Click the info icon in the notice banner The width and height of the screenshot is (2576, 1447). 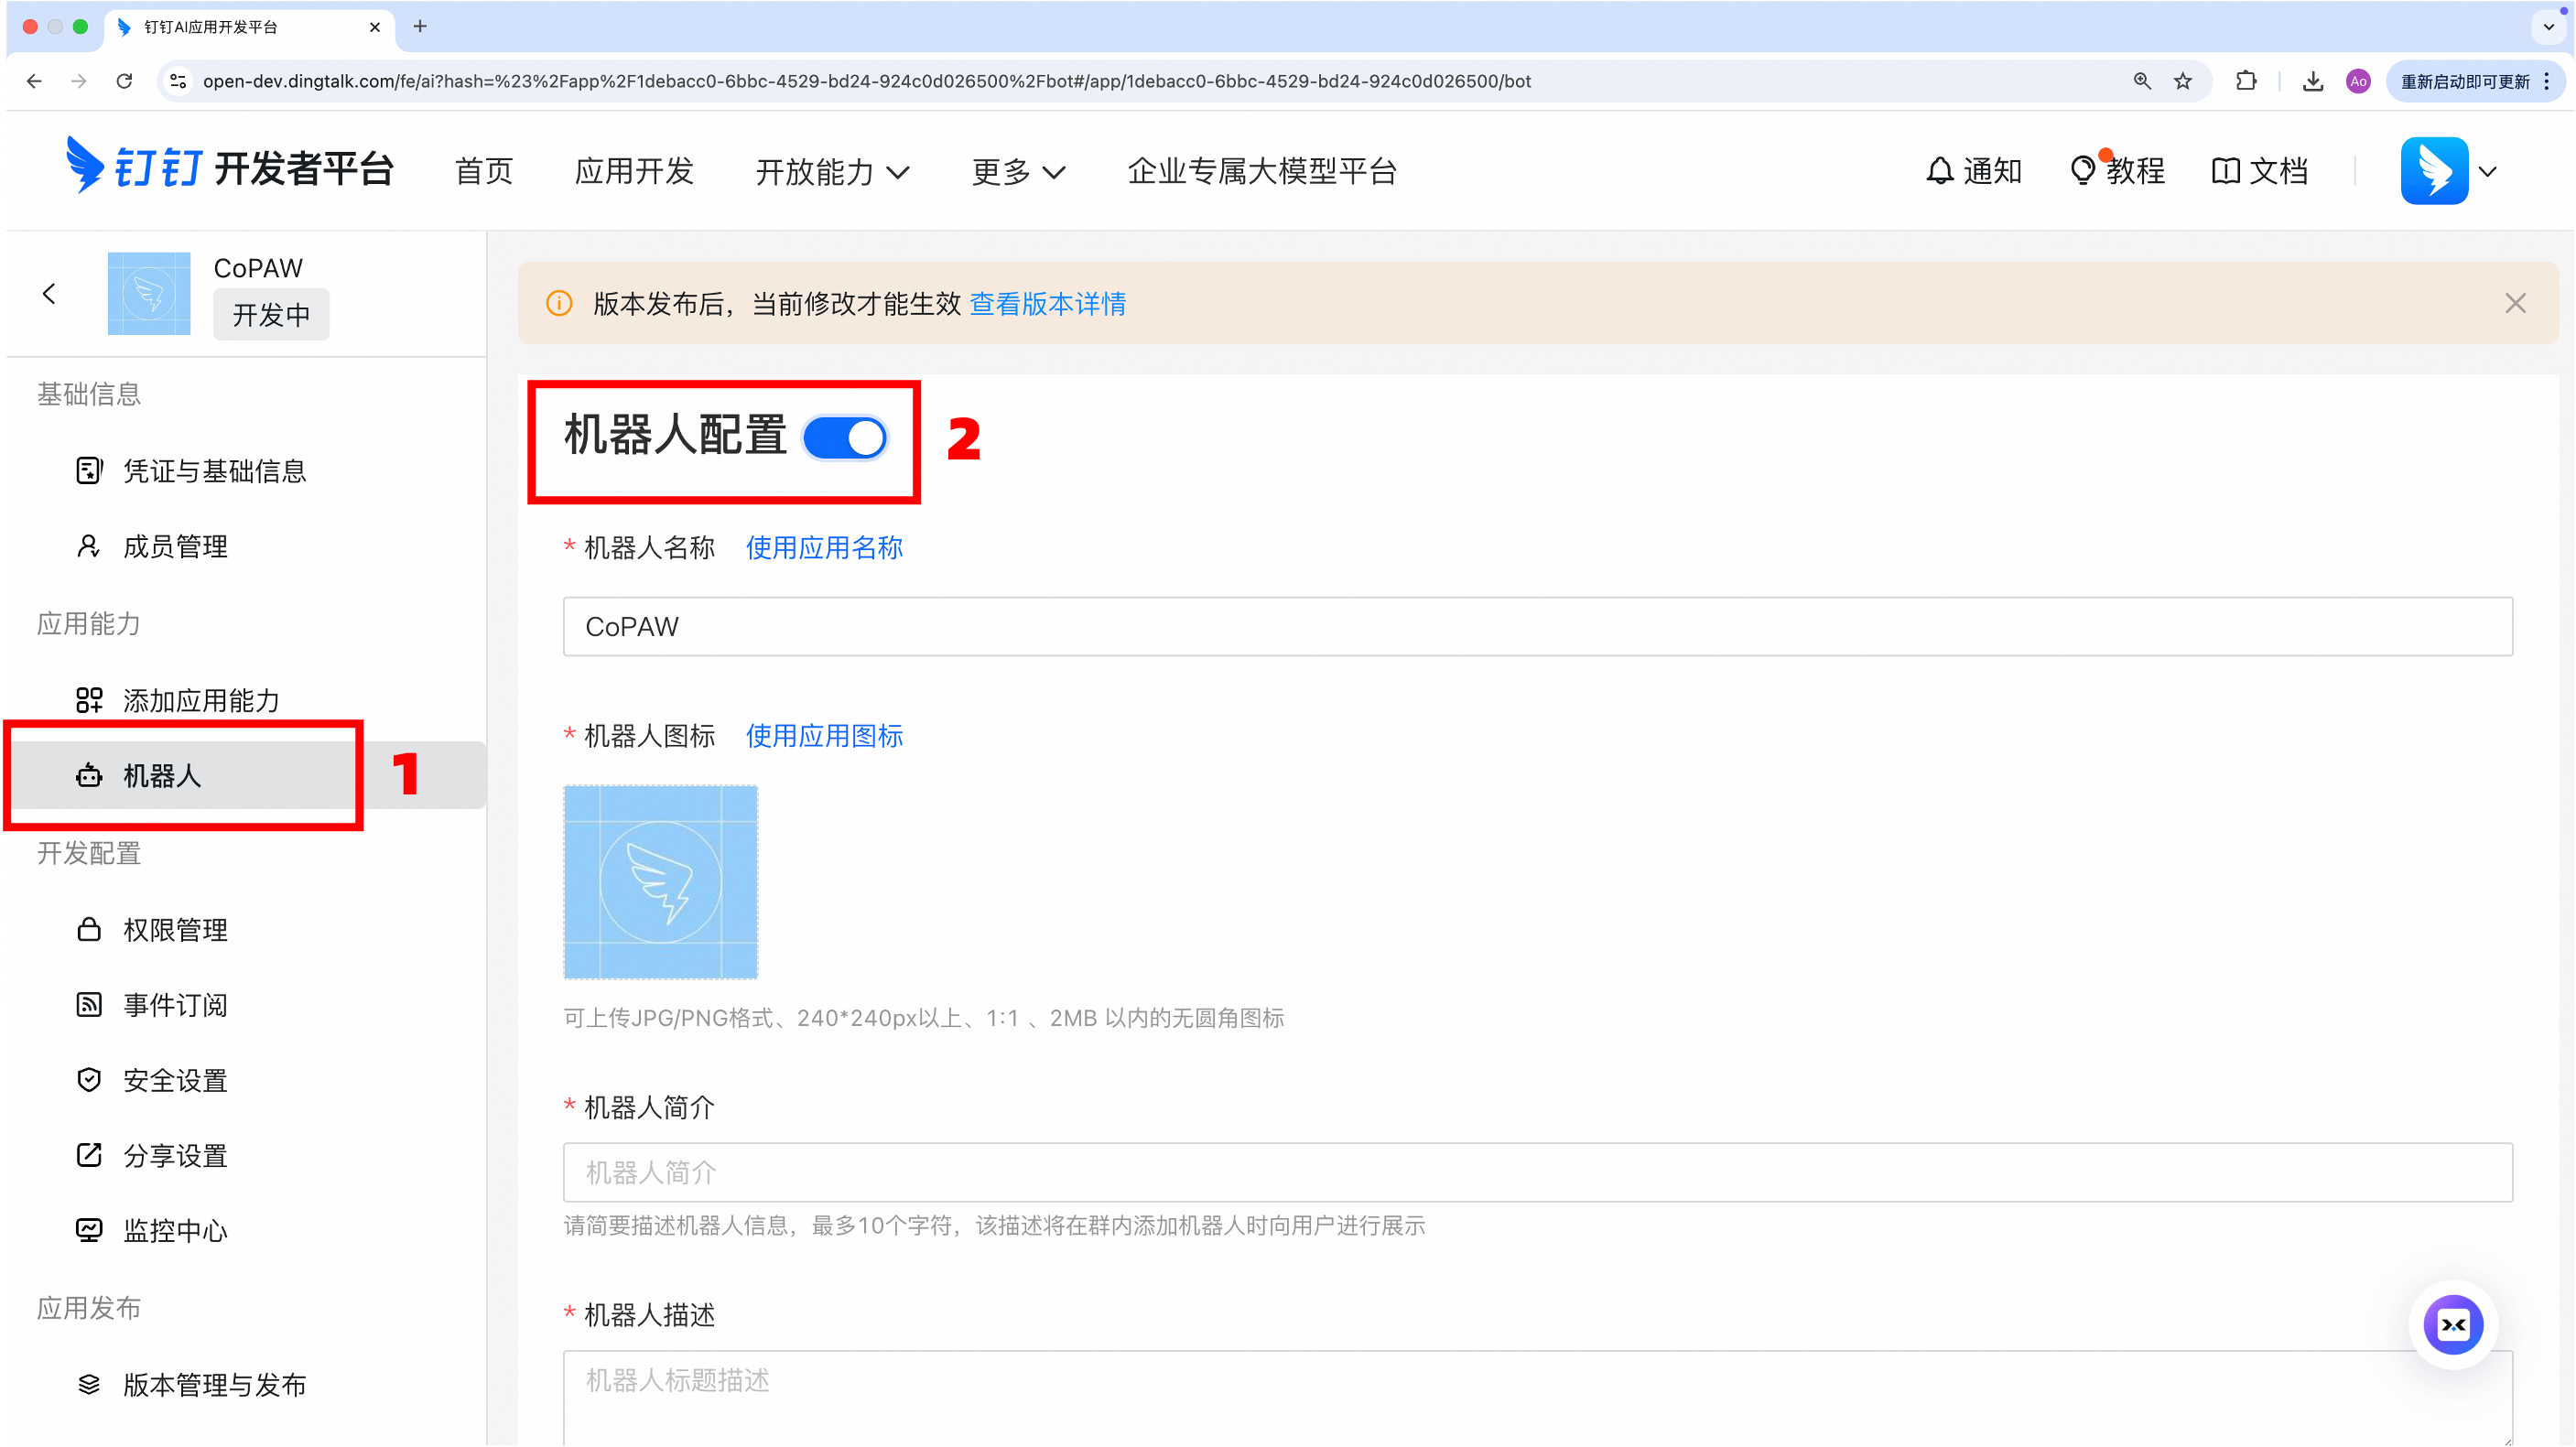(559, 304)
